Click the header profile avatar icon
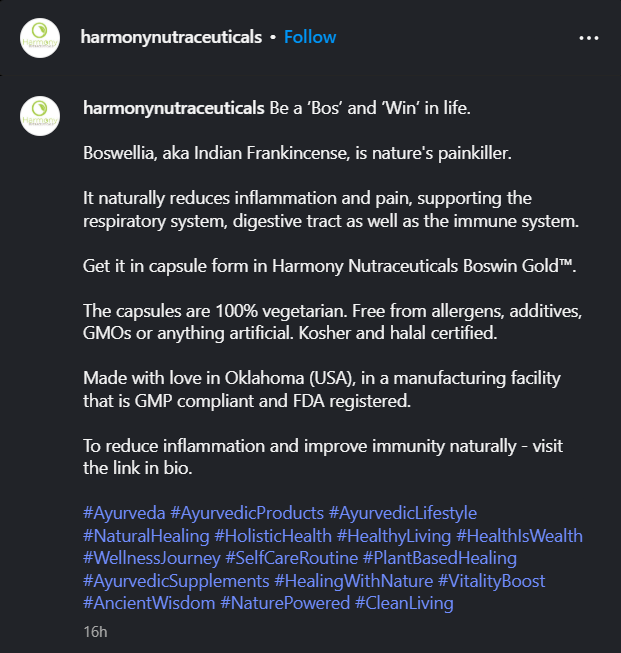 (x=41, y=37)
